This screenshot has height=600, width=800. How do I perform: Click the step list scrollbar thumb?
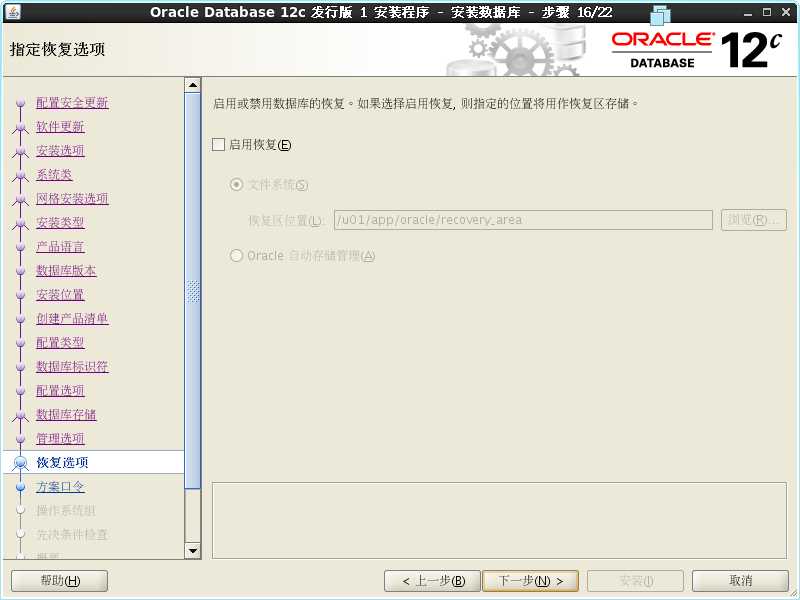tap(193, 291)
